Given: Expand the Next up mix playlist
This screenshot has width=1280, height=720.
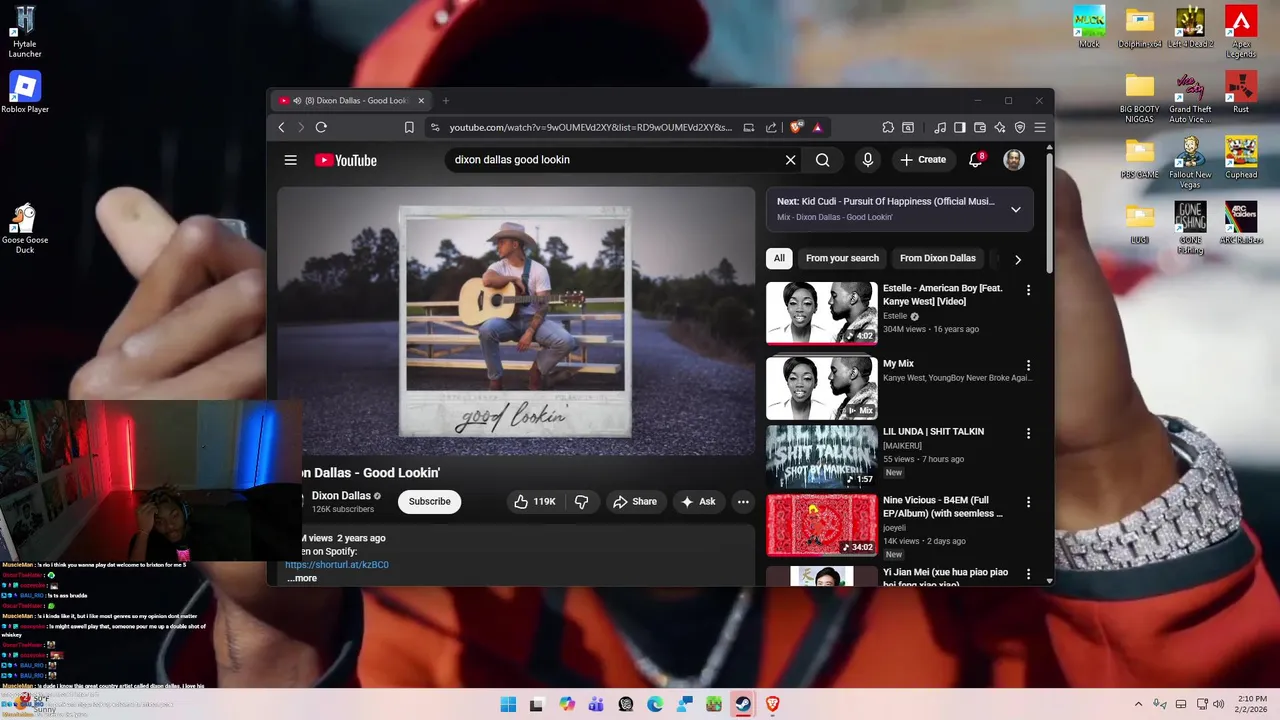Looking at the screenshot, I should [x=1015, y=209].
